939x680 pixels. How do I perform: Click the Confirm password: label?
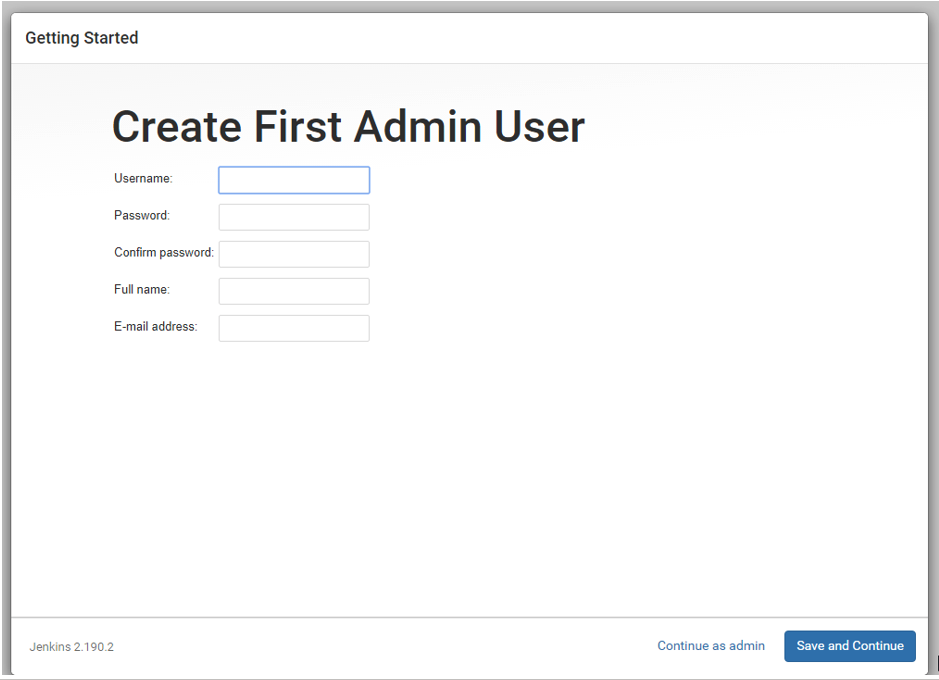pyautogui.click(x=163, y=253)
